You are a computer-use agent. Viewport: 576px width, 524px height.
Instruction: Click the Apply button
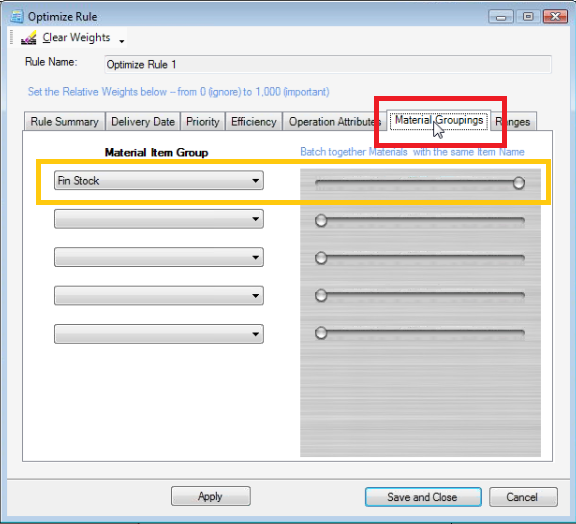point(211,496)
